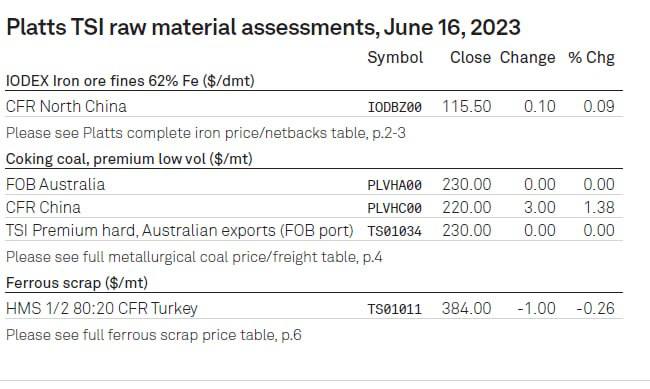
Task: Click the Coking coal premium low vol heading
Action: [129, 159]
